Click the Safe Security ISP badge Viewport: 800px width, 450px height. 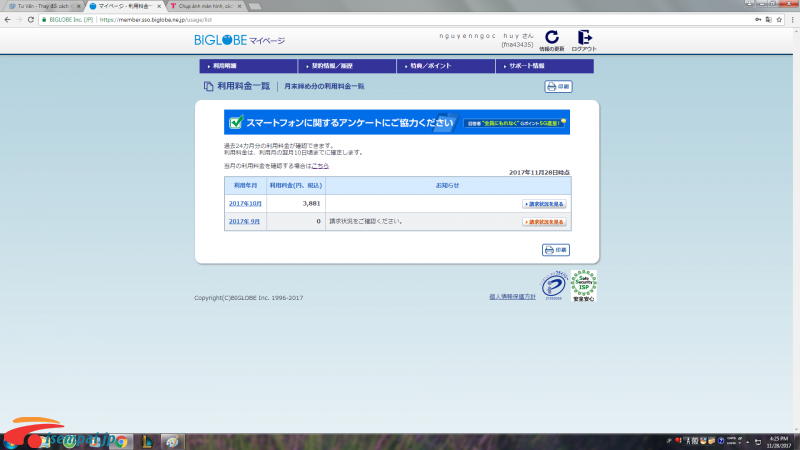tap(584, 286)
